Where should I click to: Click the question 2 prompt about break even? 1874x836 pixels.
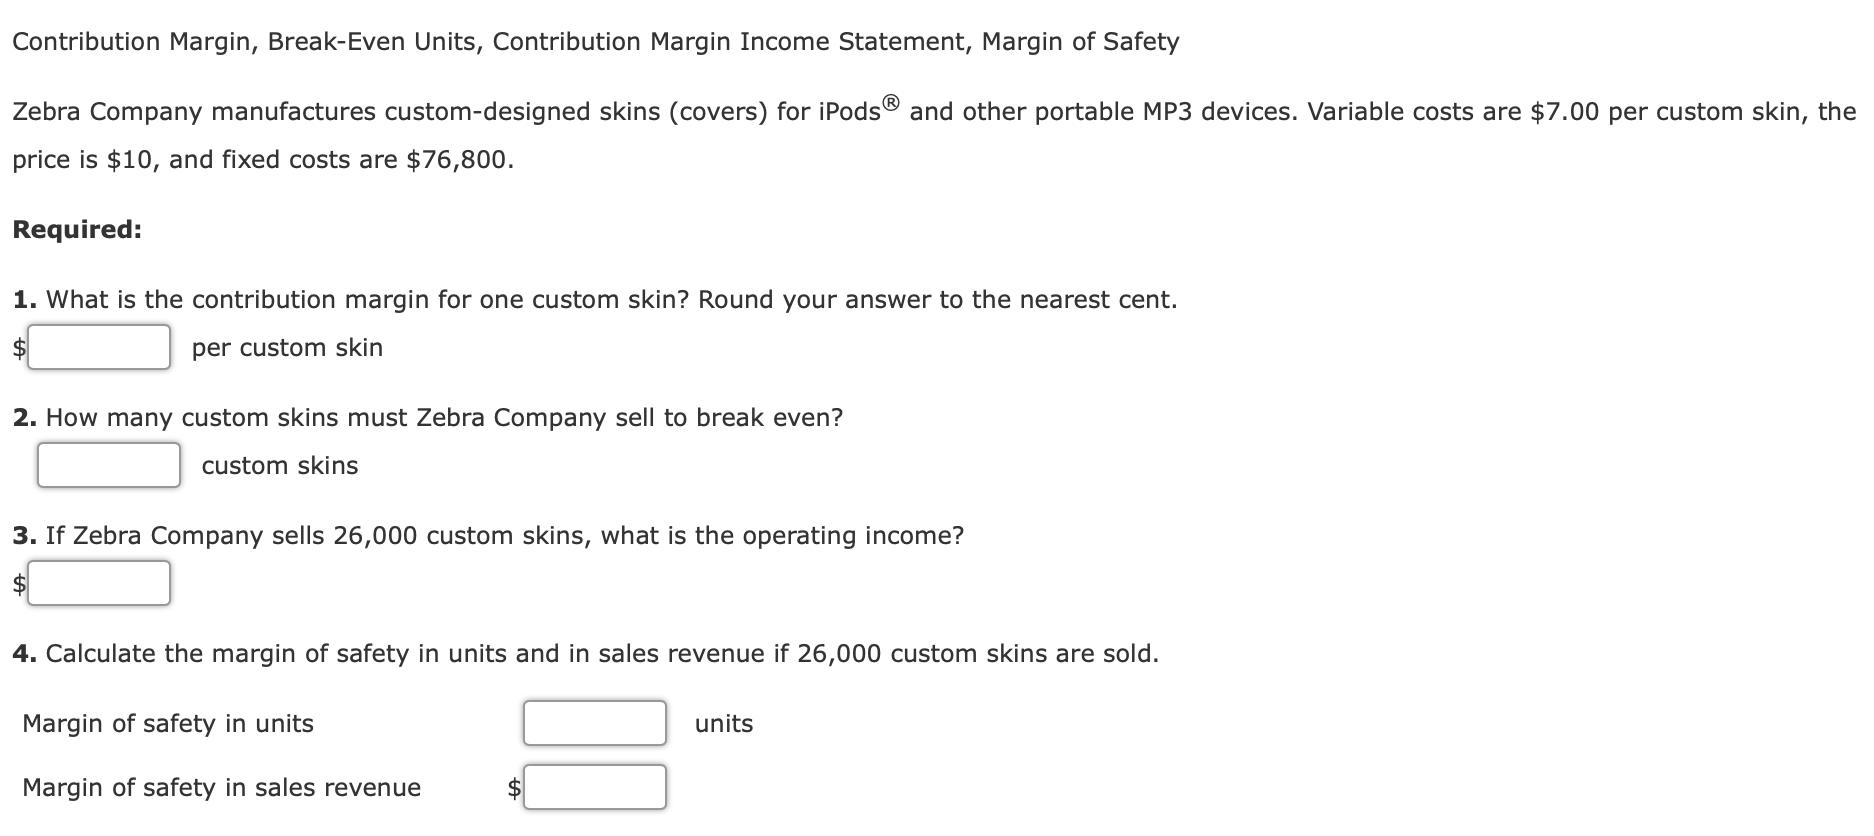tap(428, 417)
